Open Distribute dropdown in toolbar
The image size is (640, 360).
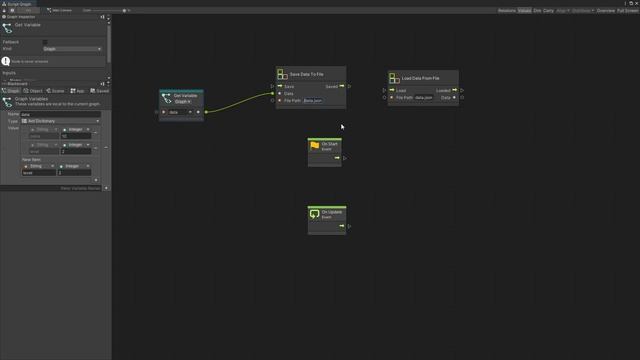tap(583, 10)
